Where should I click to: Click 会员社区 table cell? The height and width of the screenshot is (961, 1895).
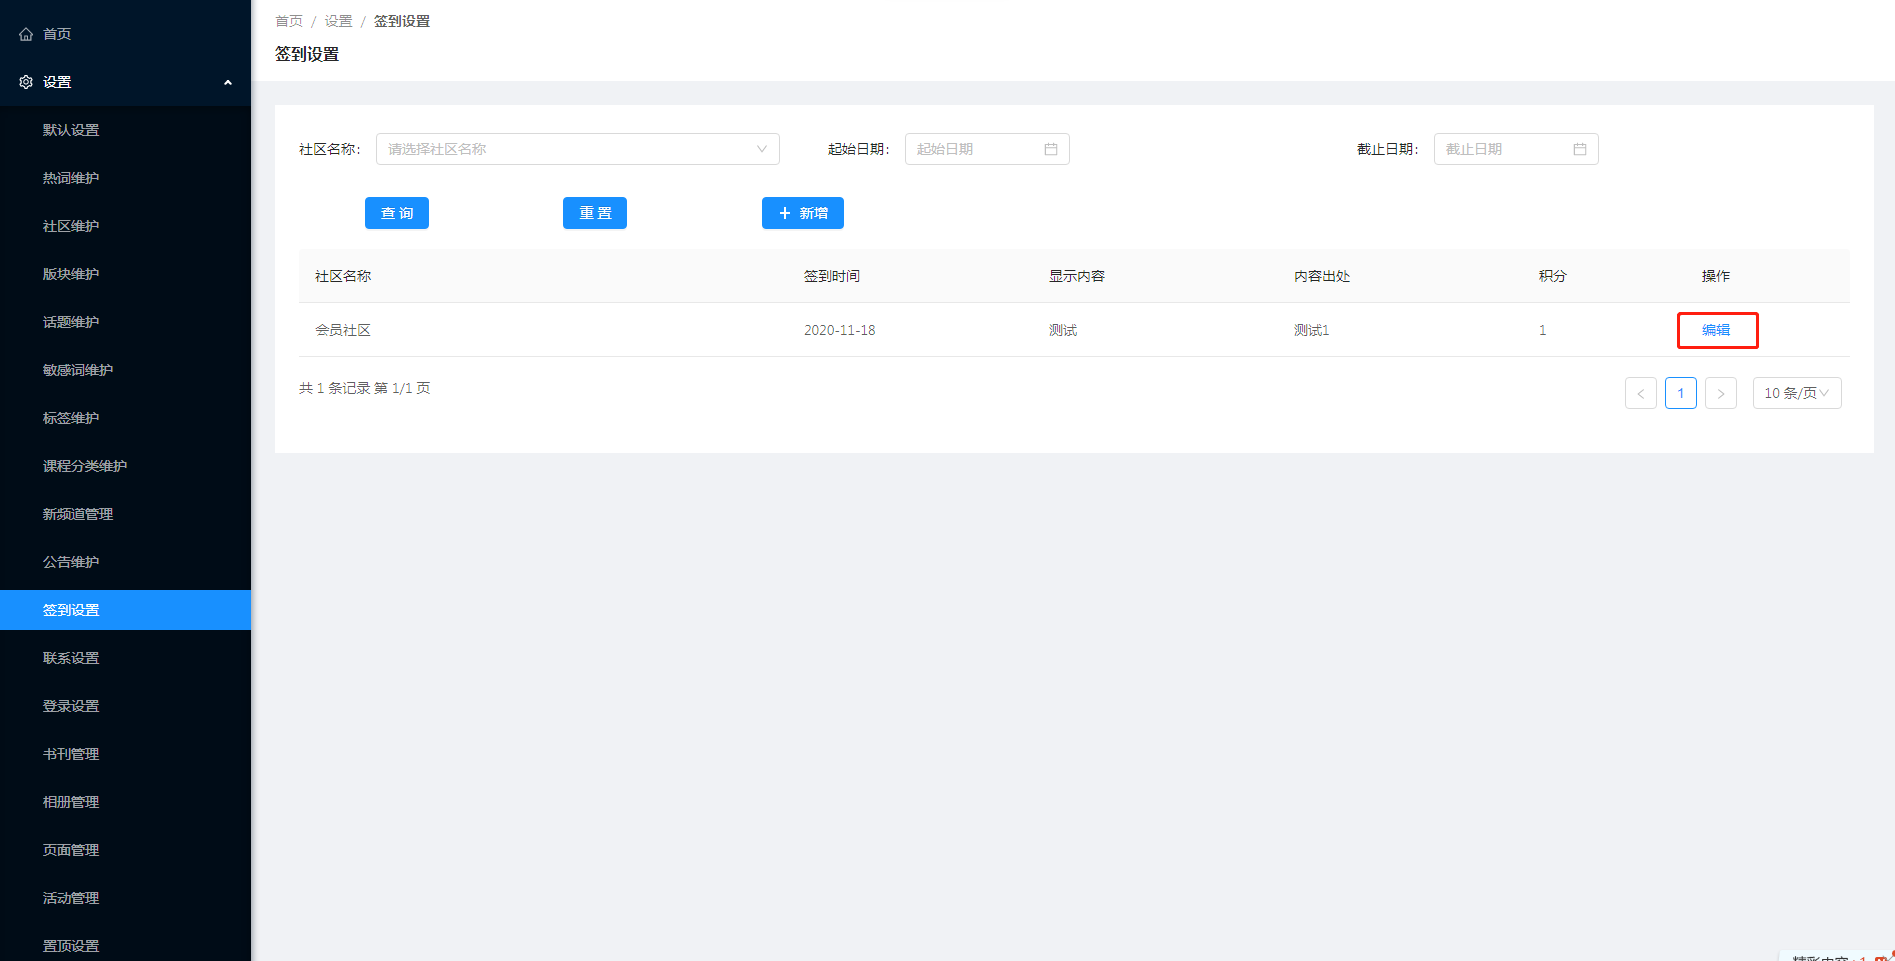(x=343, y=330)
